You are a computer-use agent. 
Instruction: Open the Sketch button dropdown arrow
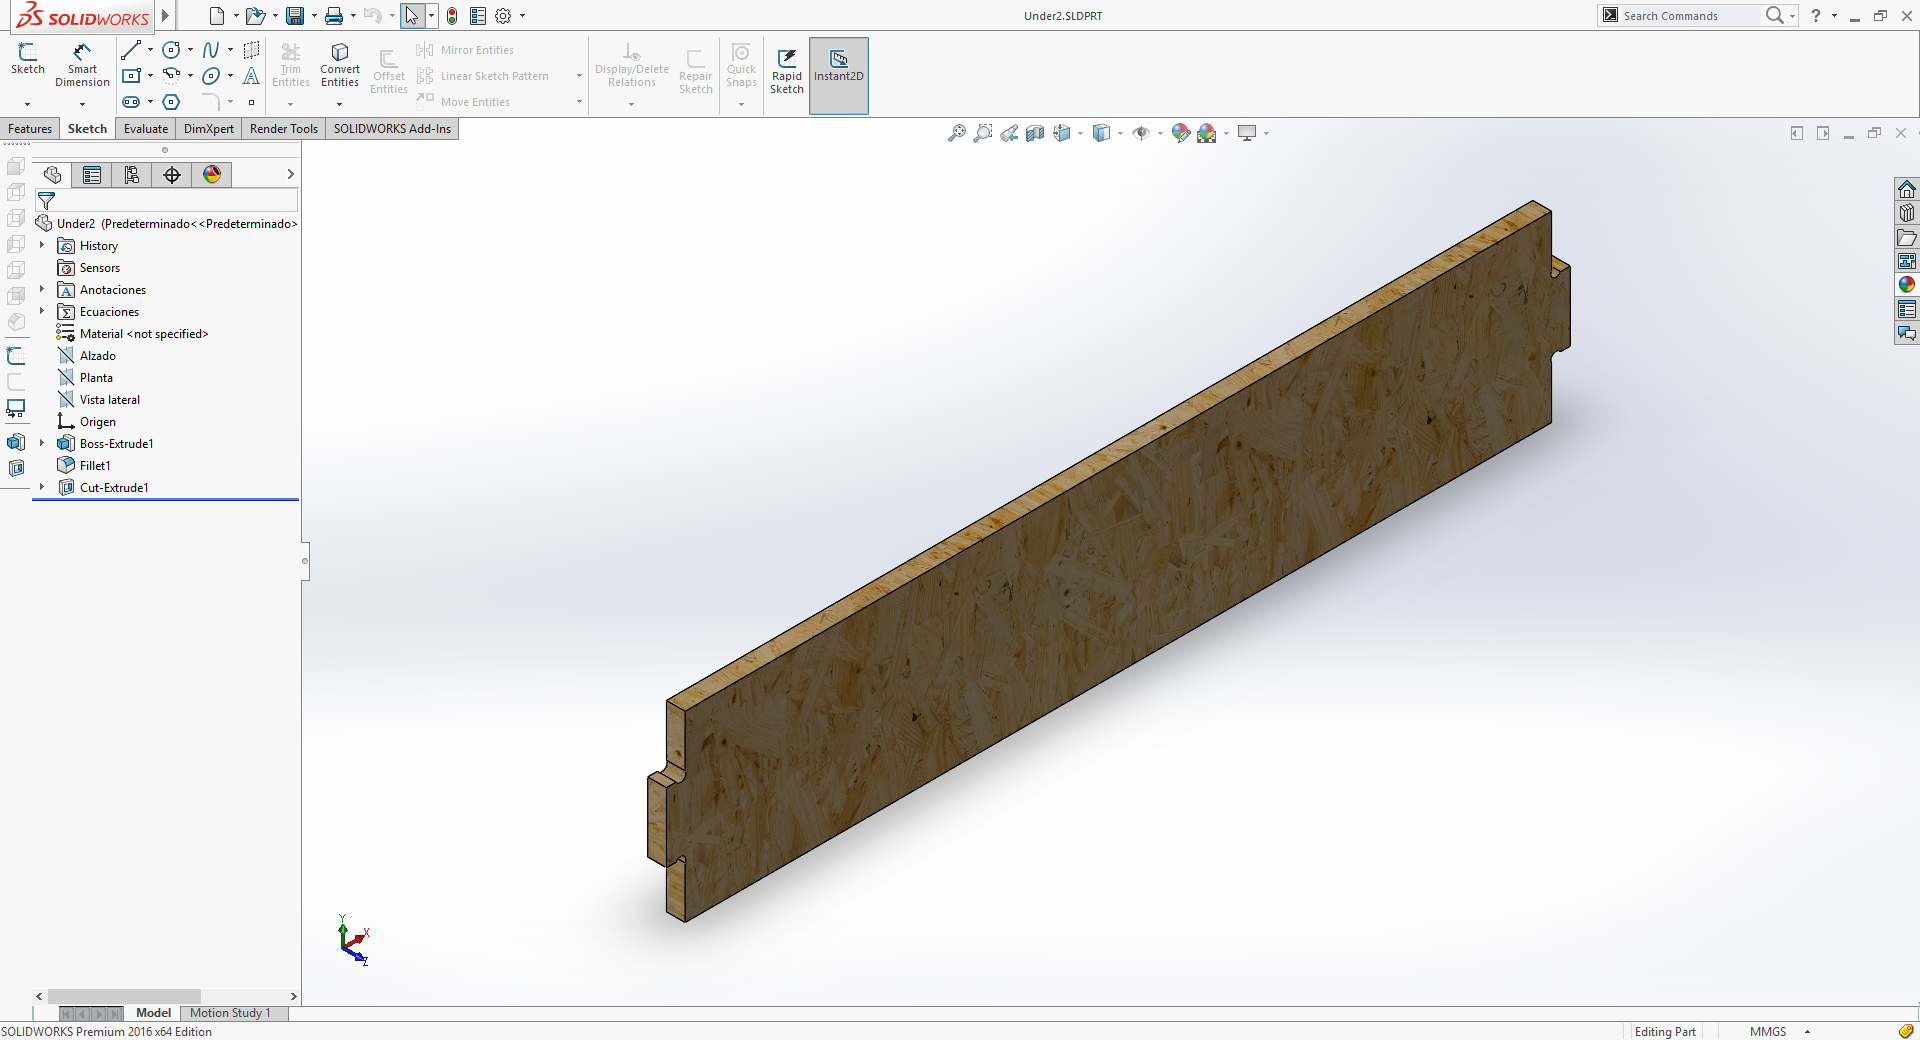28,104
